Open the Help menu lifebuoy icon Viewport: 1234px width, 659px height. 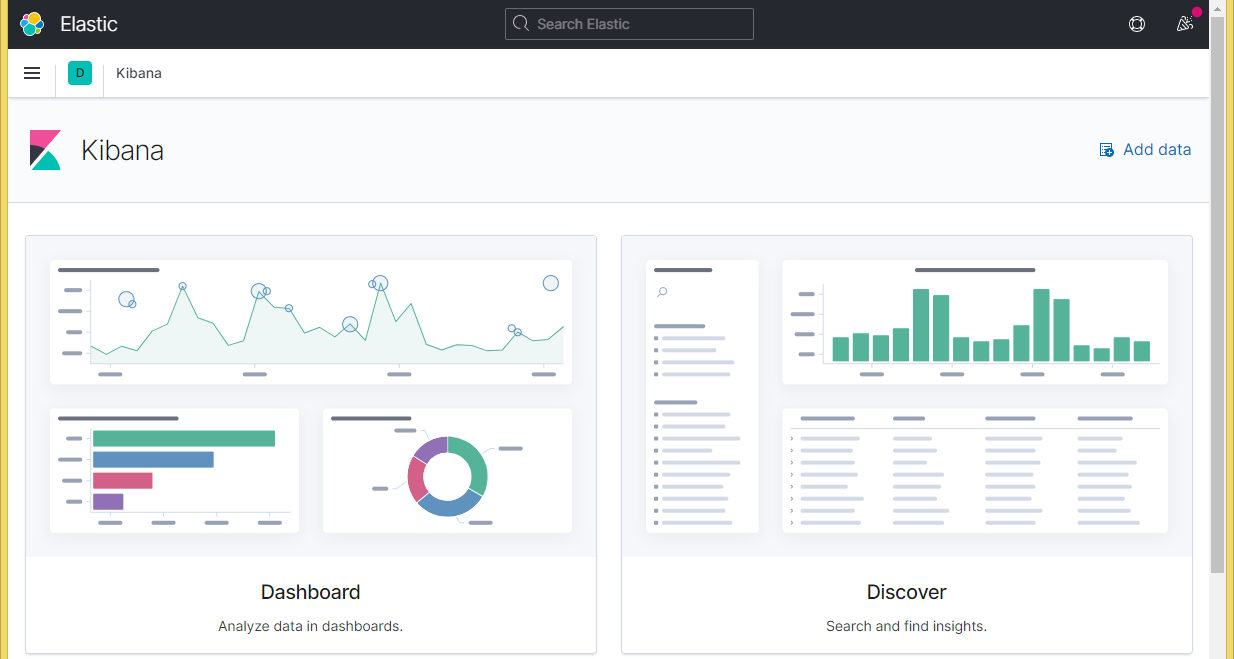pyautogui.click(x=1137, y=24)
